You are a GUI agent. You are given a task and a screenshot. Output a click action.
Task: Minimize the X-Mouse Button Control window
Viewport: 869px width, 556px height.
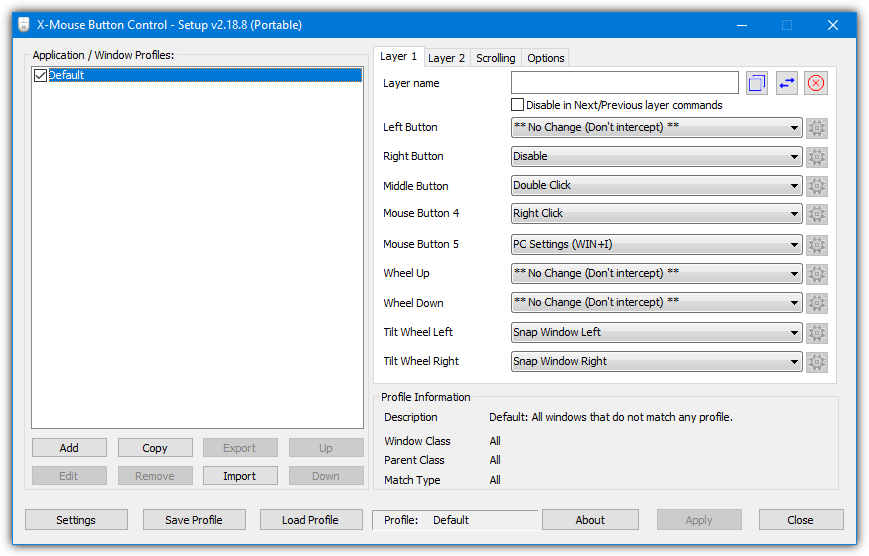click(742, 25)
